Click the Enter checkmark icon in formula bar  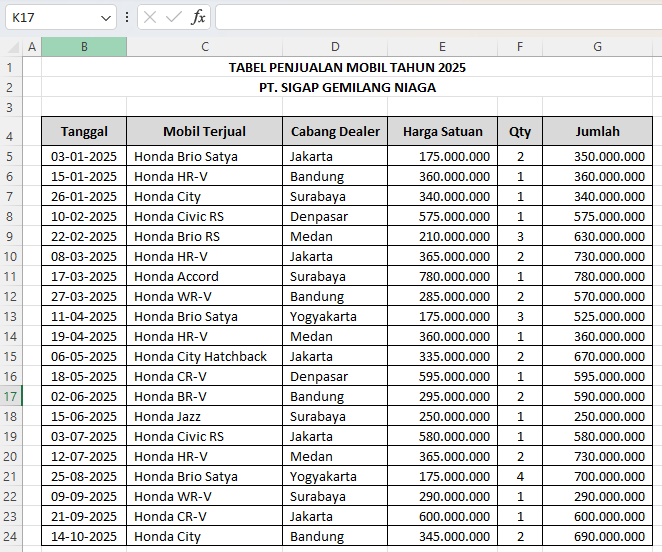[174, 17]
